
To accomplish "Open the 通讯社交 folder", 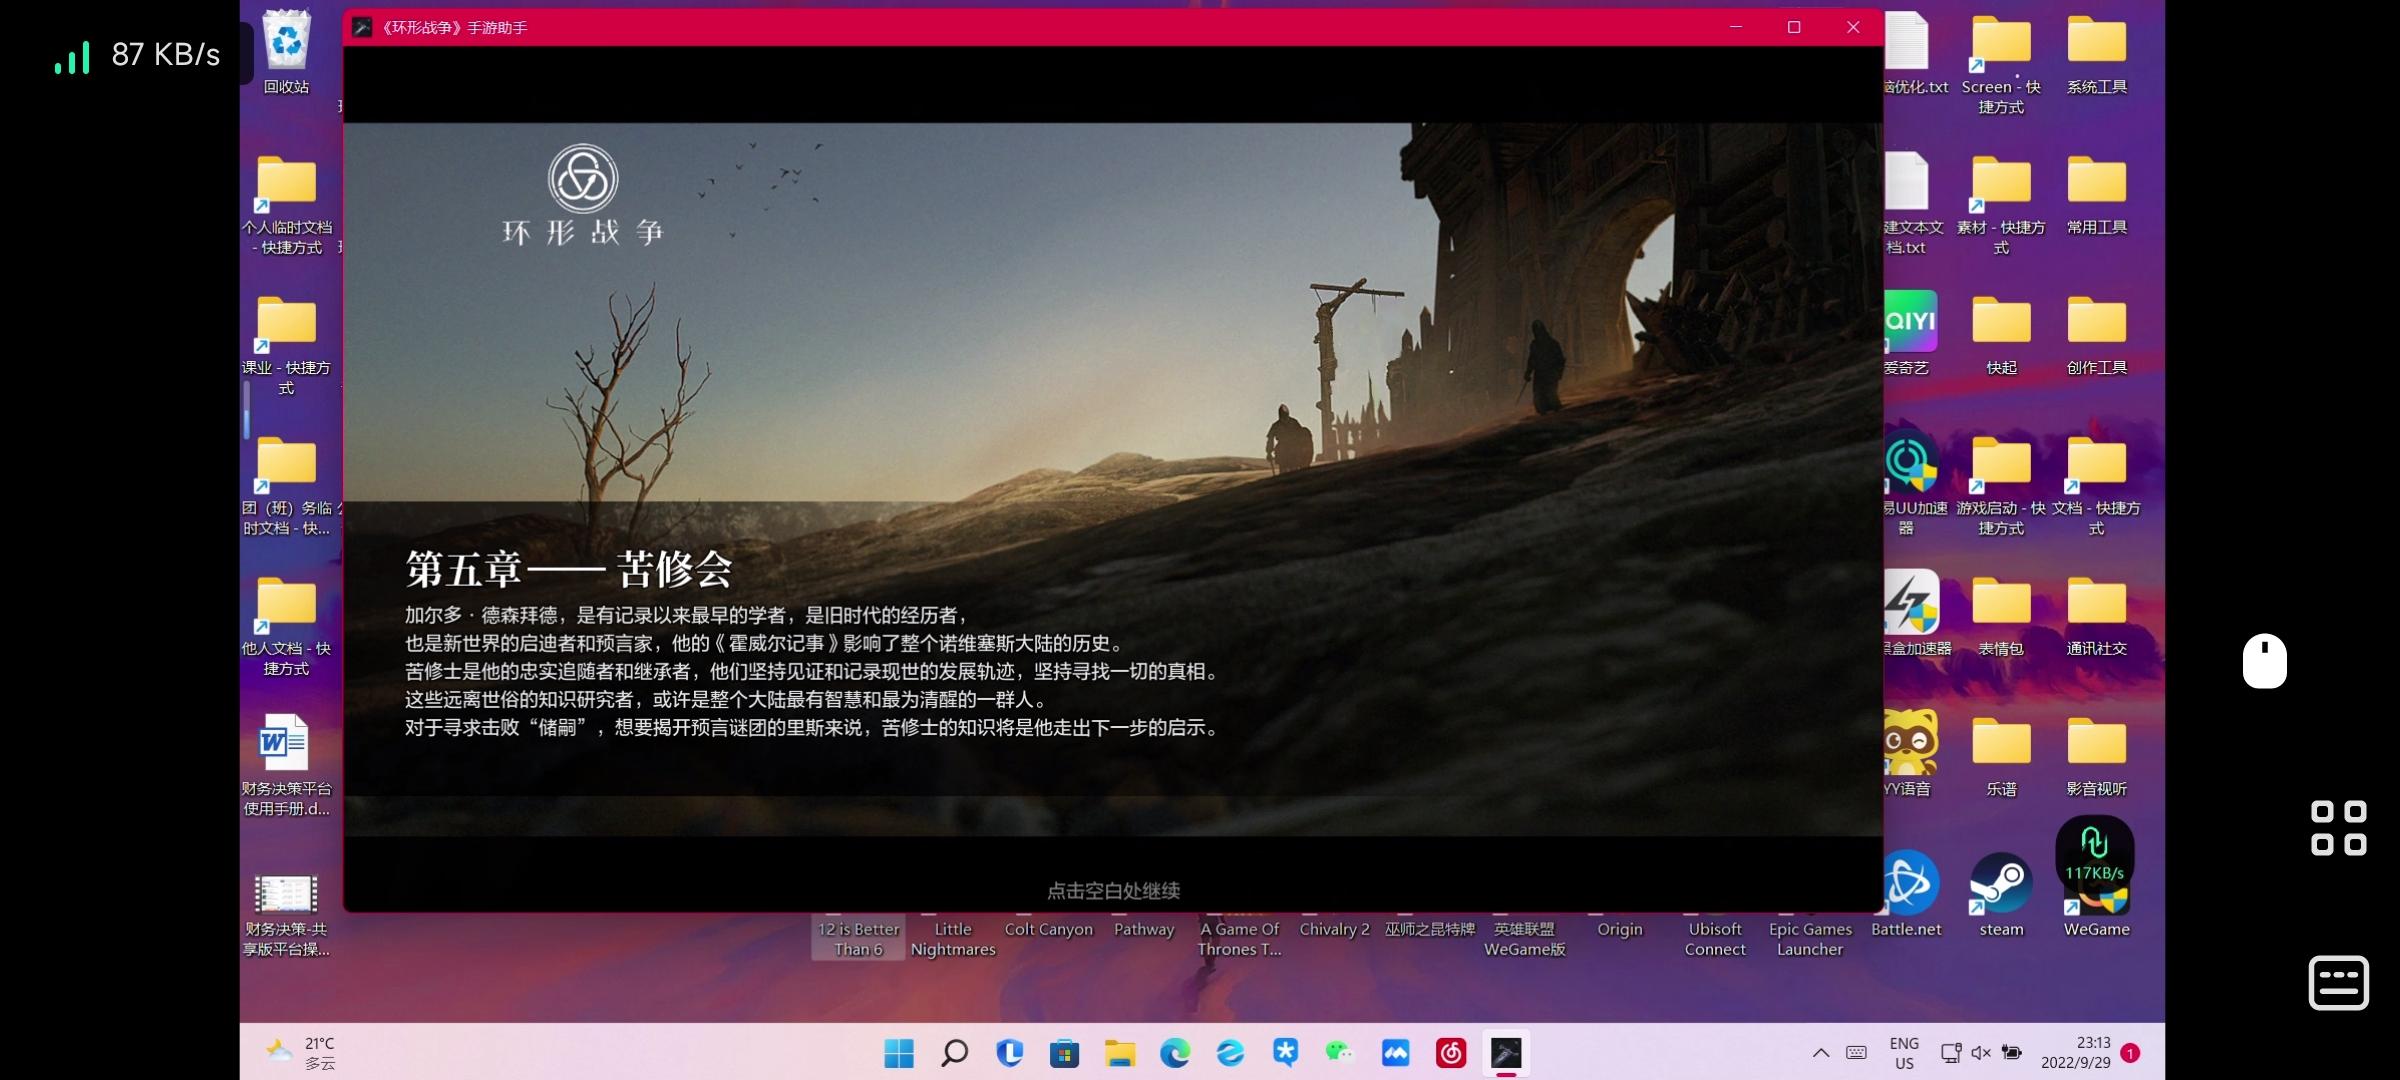I will click(x=2096, y=616).
